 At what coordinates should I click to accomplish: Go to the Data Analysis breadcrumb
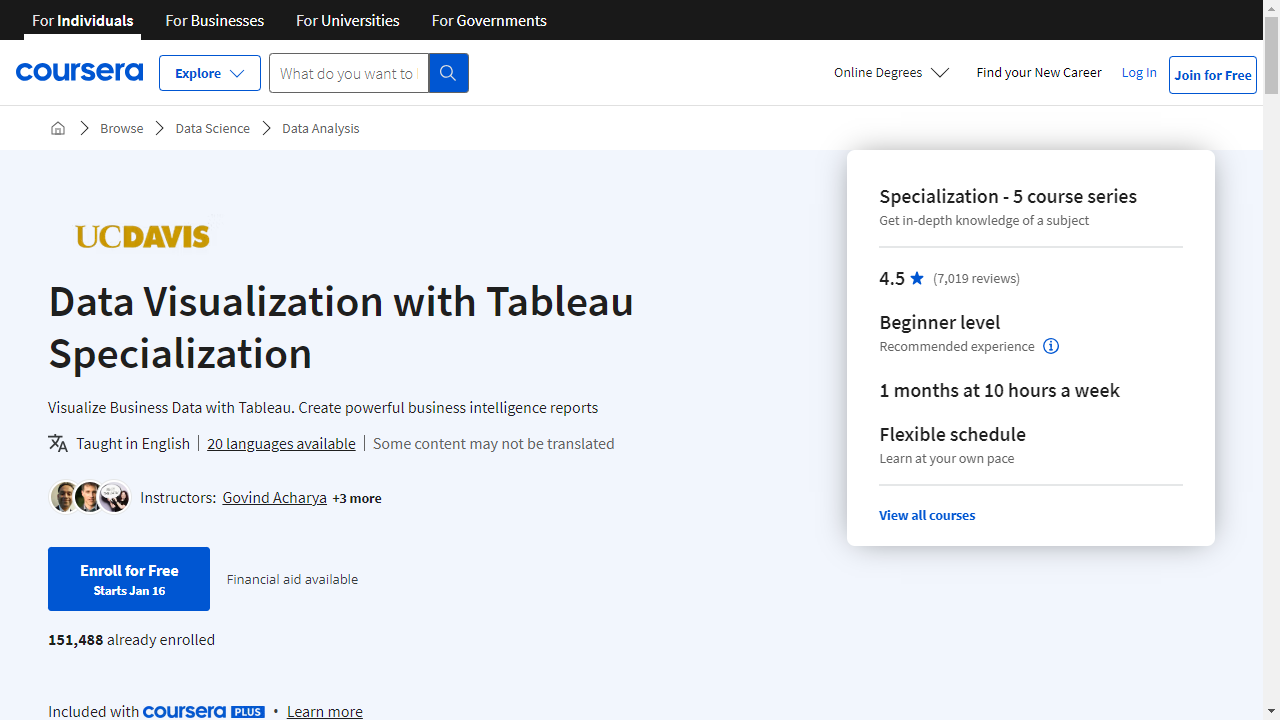coord(321,128)
